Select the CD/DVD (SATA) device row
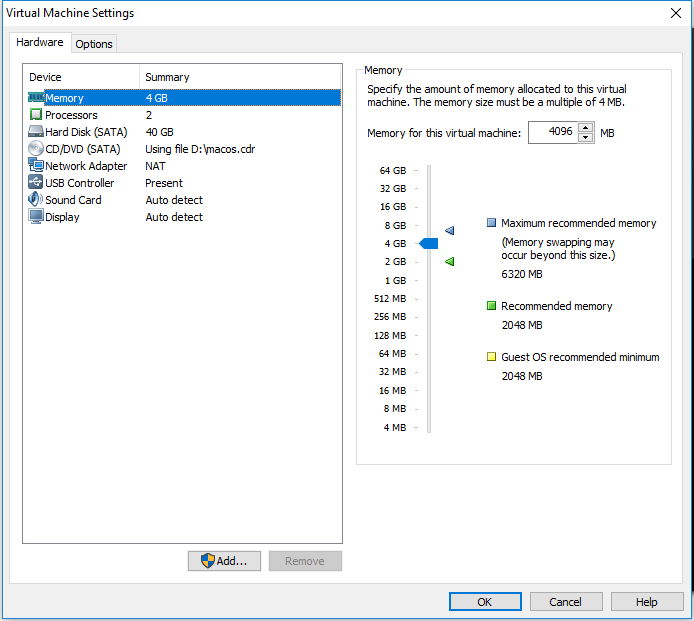This screenshot has height=621, width=694. tap(184, 149)
